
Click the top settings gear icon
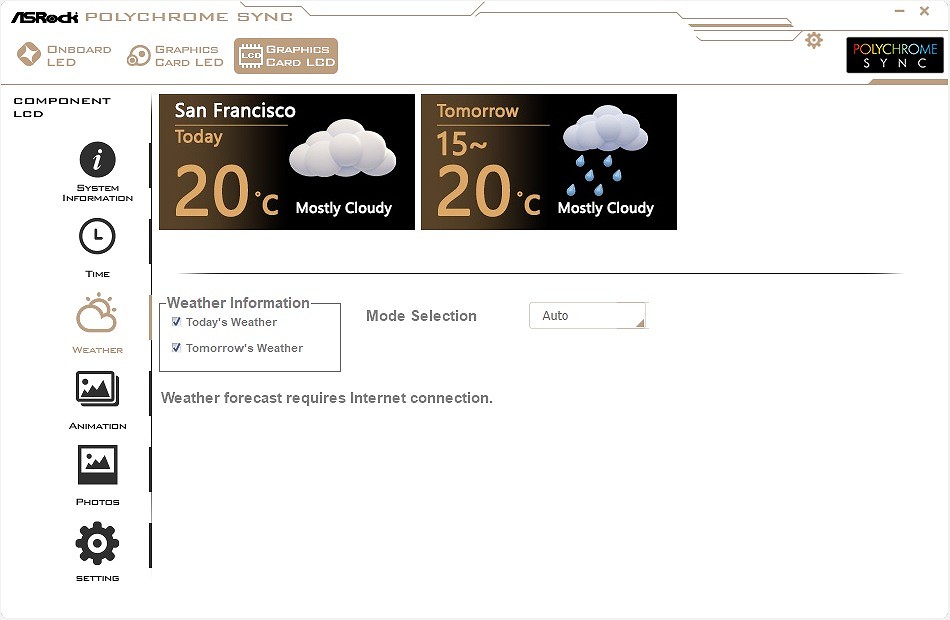[814, 41]
